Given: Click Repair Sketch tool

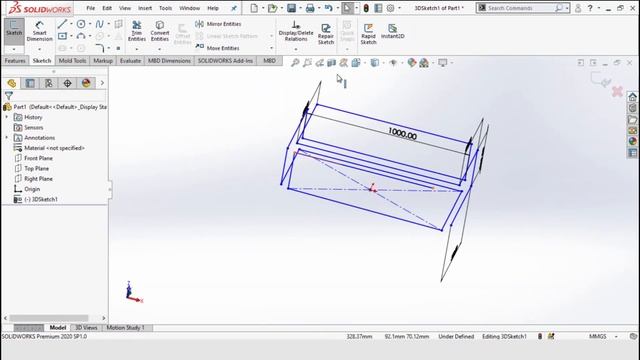Looking at the screenshot, I should (326, 33).
